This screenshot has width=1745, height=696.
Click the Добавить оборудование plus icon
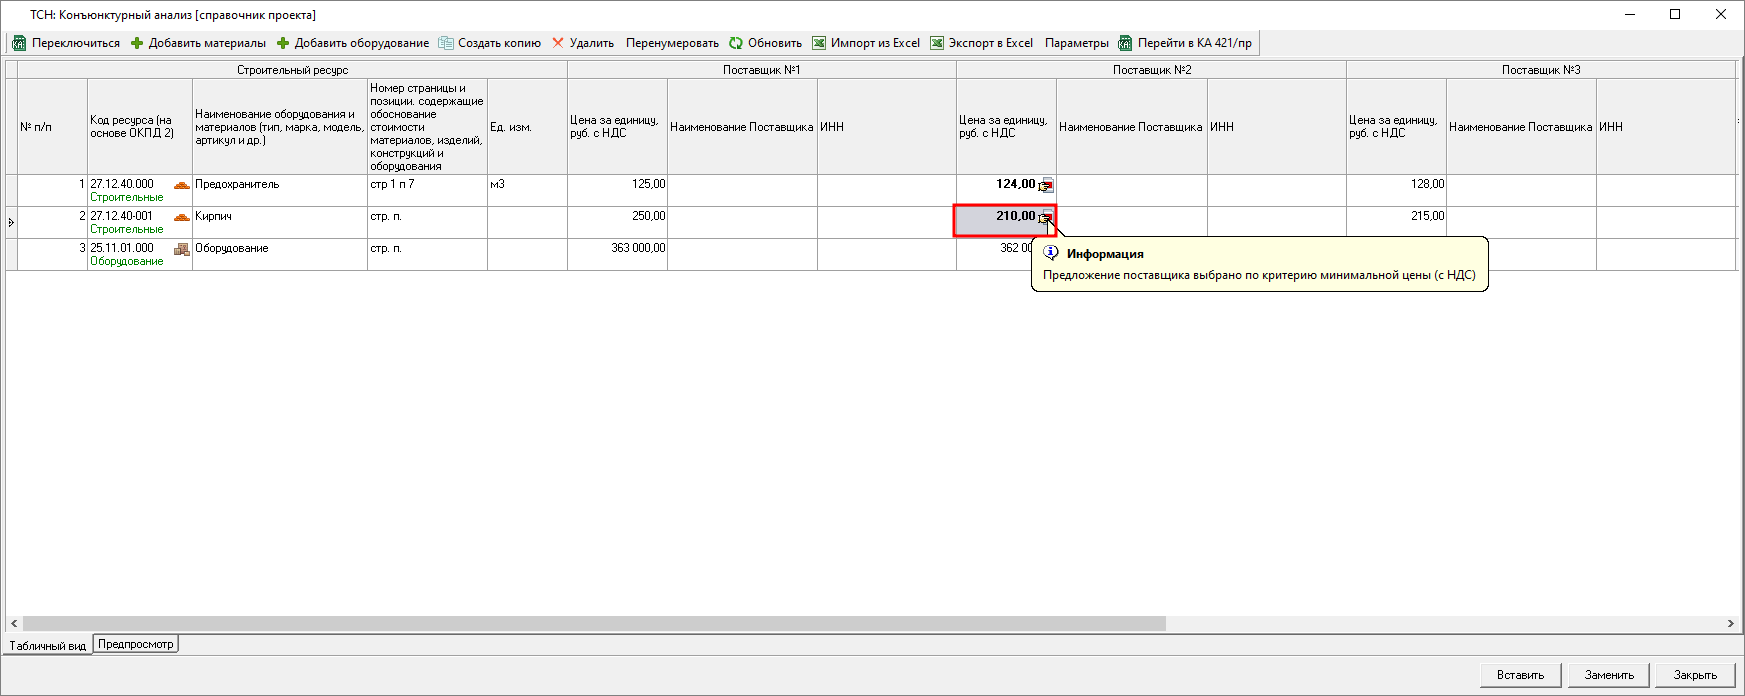tap(283, 43)
